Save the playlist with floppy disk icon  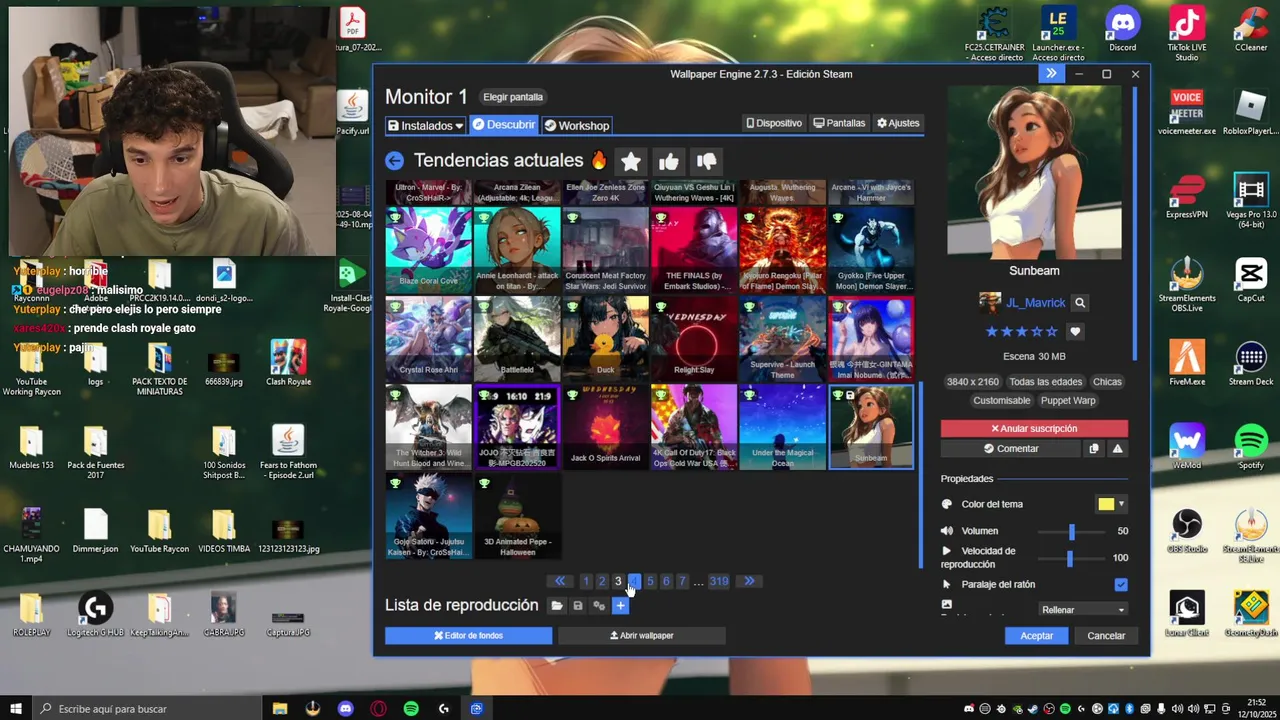[x=578, y=606]
